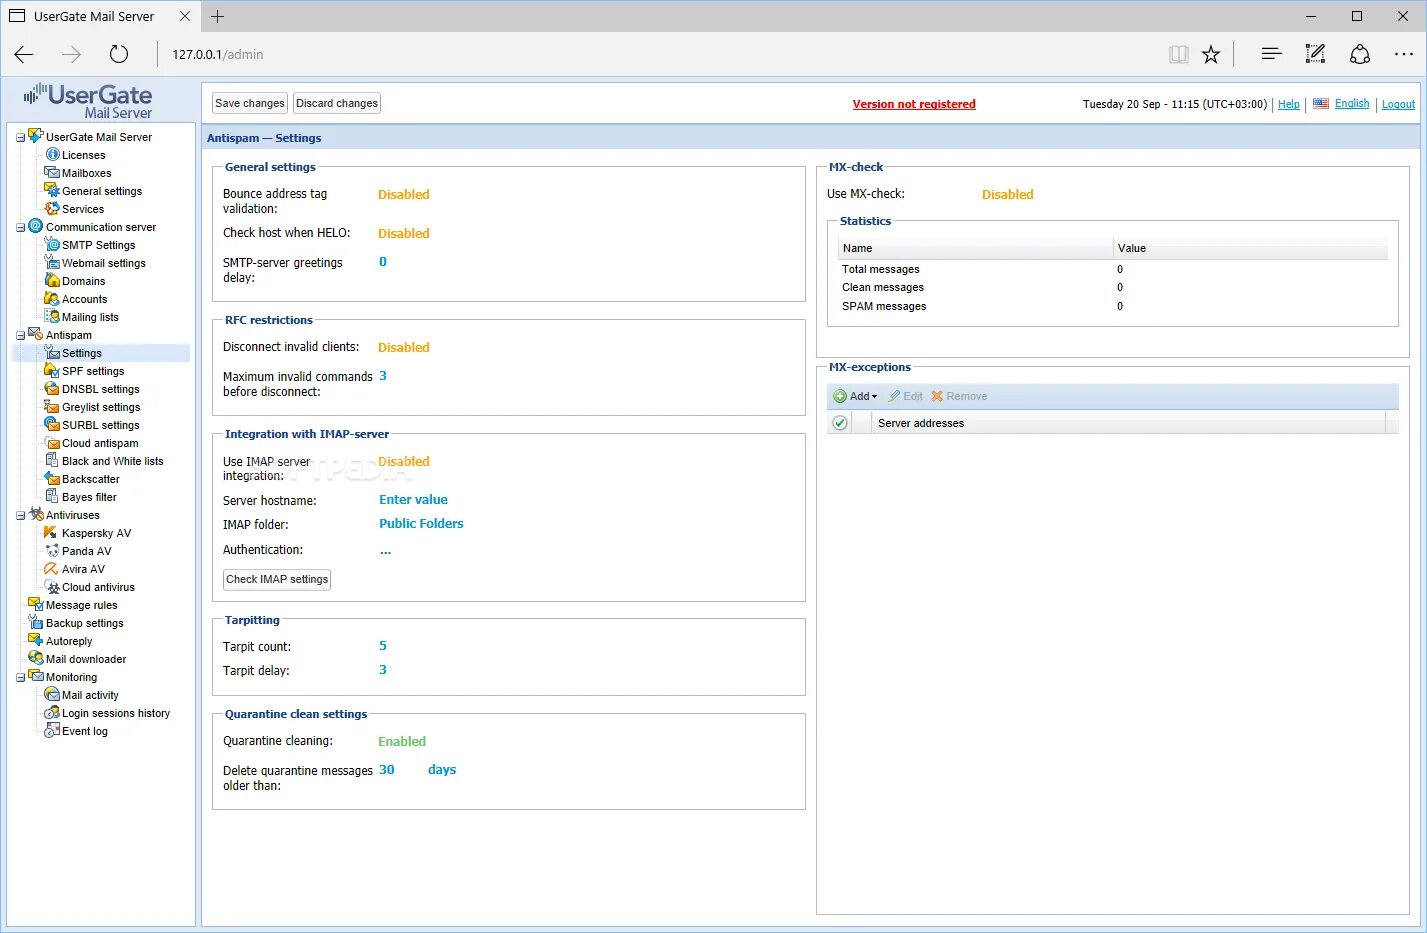
Task: Open browser reading view icon
Action: [1179, 54]
